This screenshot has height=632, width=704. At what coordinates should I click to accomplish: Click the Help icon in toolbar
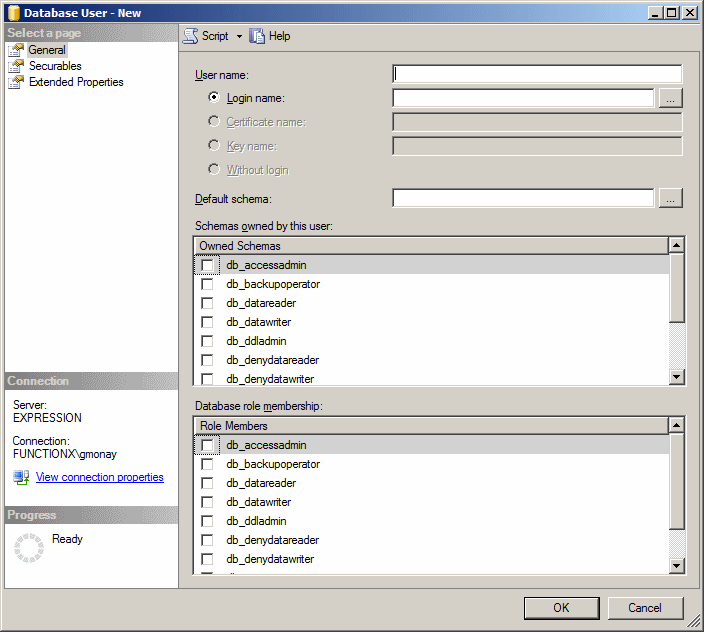click(257, 36)
